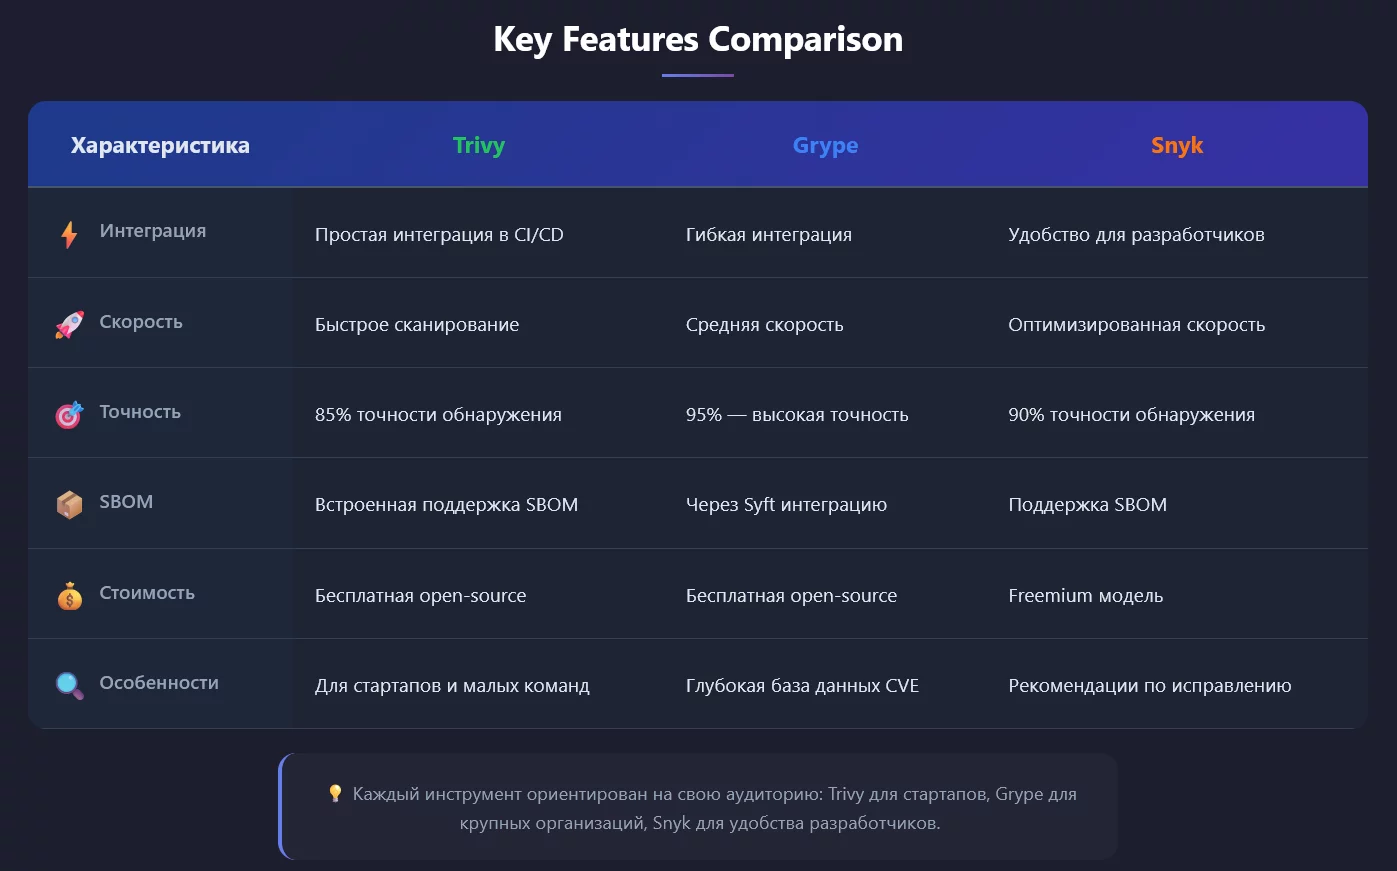Click "Через Syft интеграцию" text

click(x=786, y=505)
